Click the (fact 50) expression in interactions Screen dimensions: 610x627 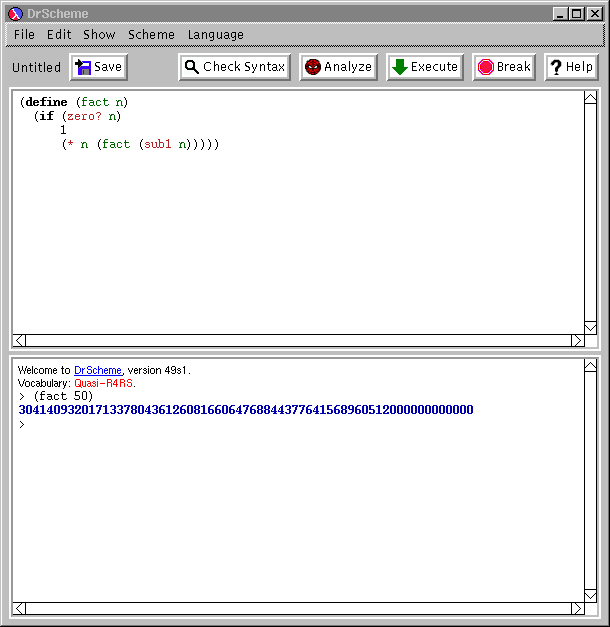tap(63, 396)
